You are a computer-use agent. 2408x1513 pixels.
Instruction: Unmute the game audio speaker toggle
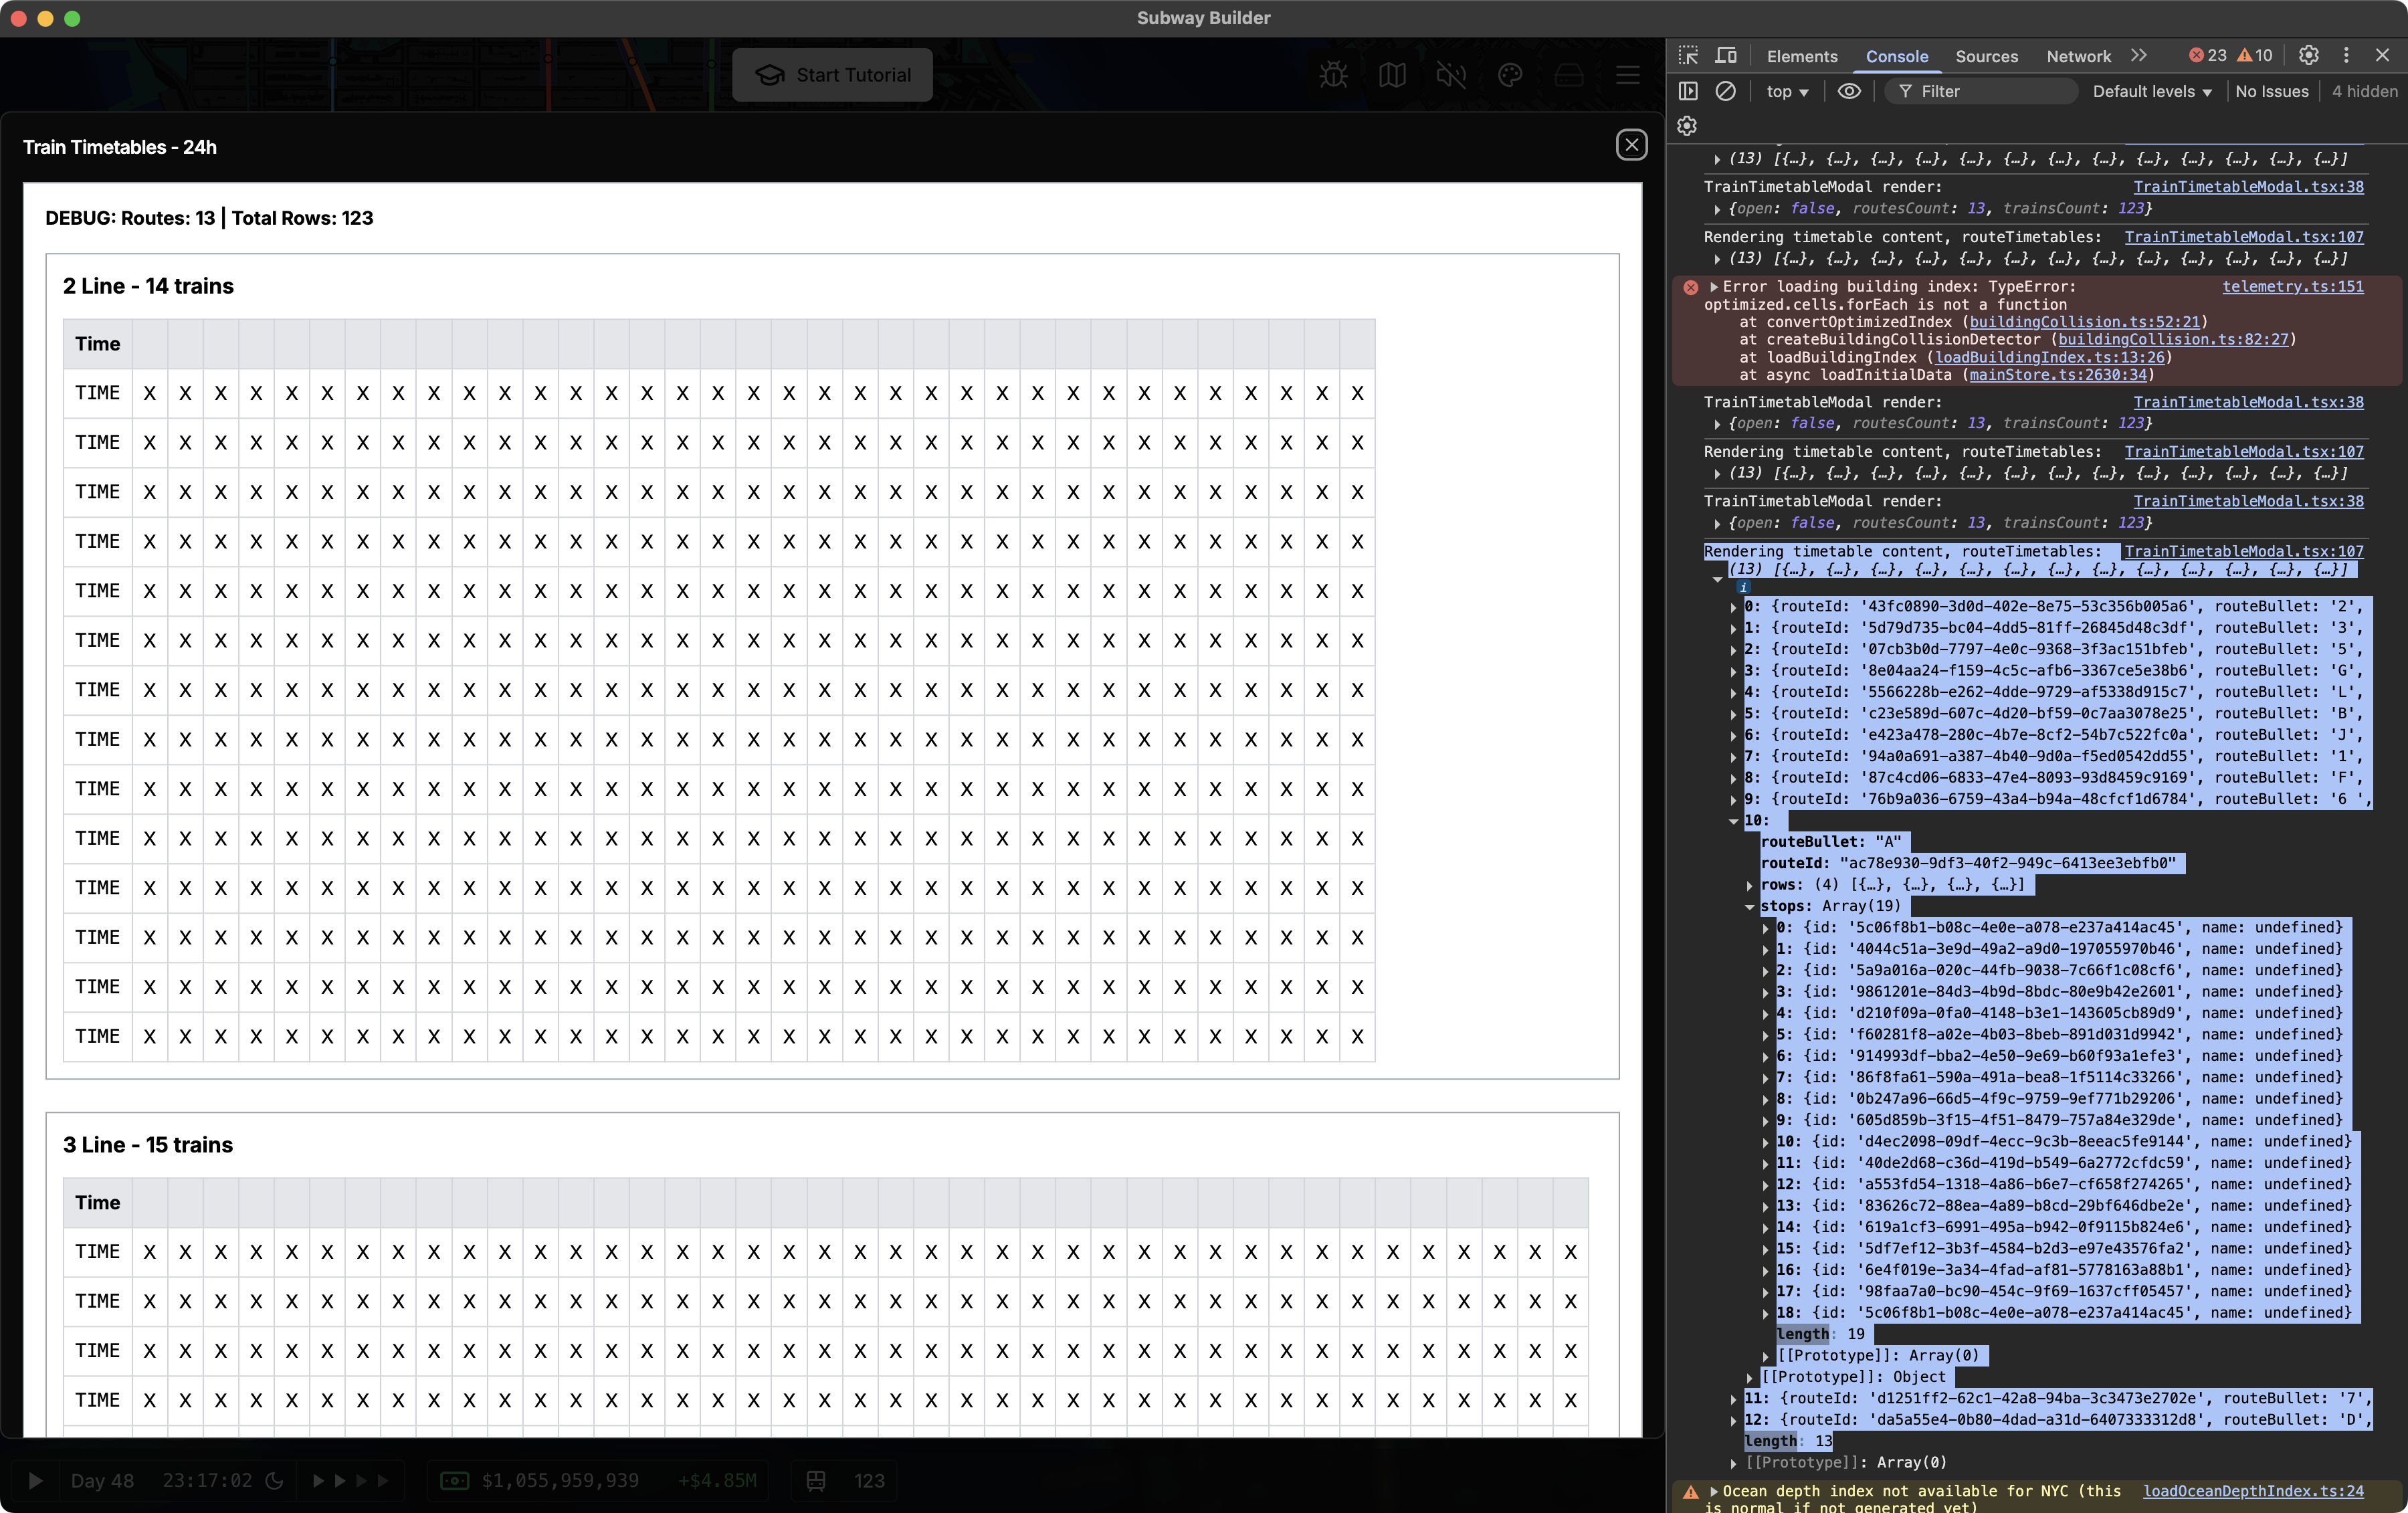point(1451,75)
